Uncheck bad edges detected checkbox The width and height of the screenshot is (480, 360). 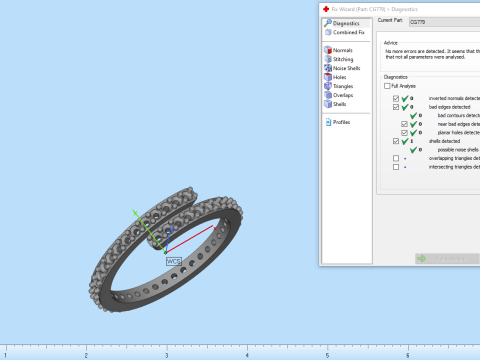(x=396, y=107)
